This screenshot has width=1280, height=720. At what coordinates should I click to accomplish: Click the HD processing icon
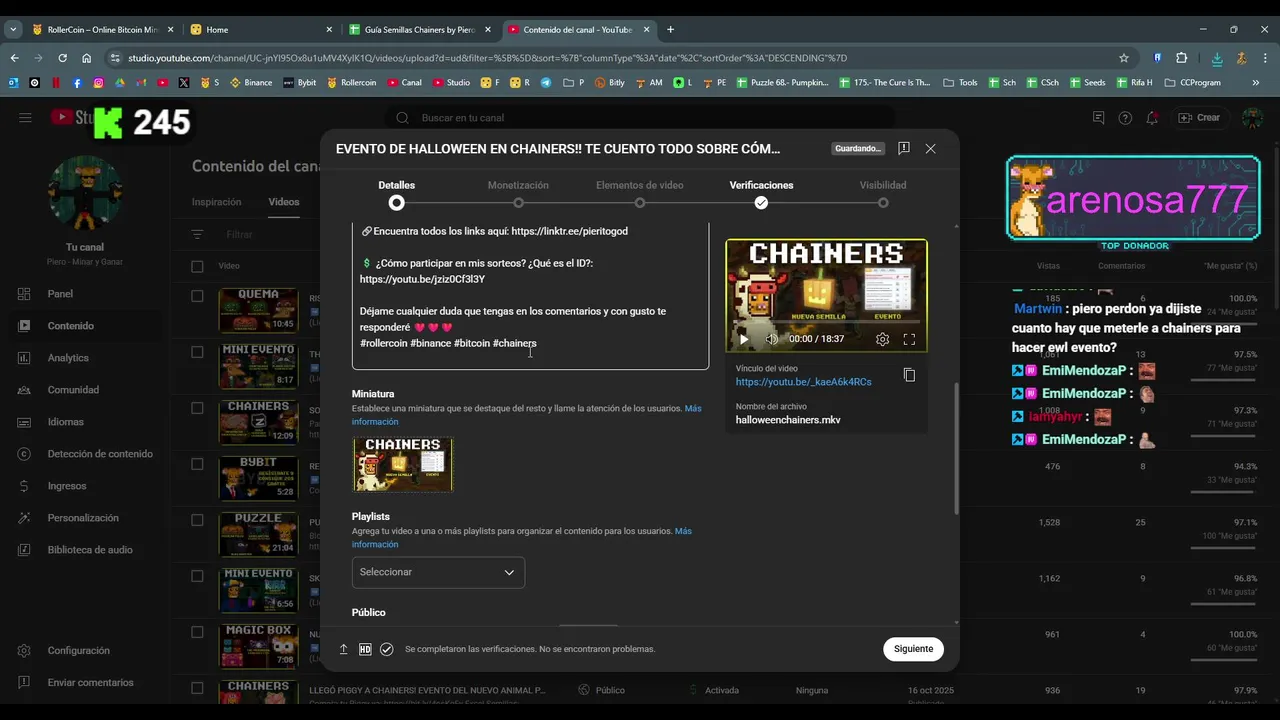[365, 649]
